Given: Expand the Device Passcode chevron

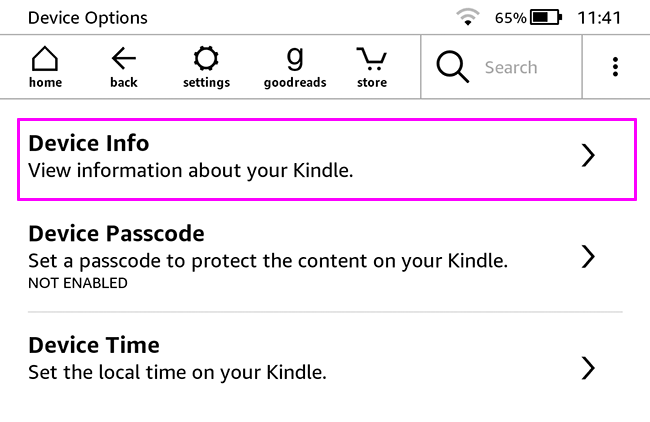Looking at the screenshot, I should click(588, 257).
